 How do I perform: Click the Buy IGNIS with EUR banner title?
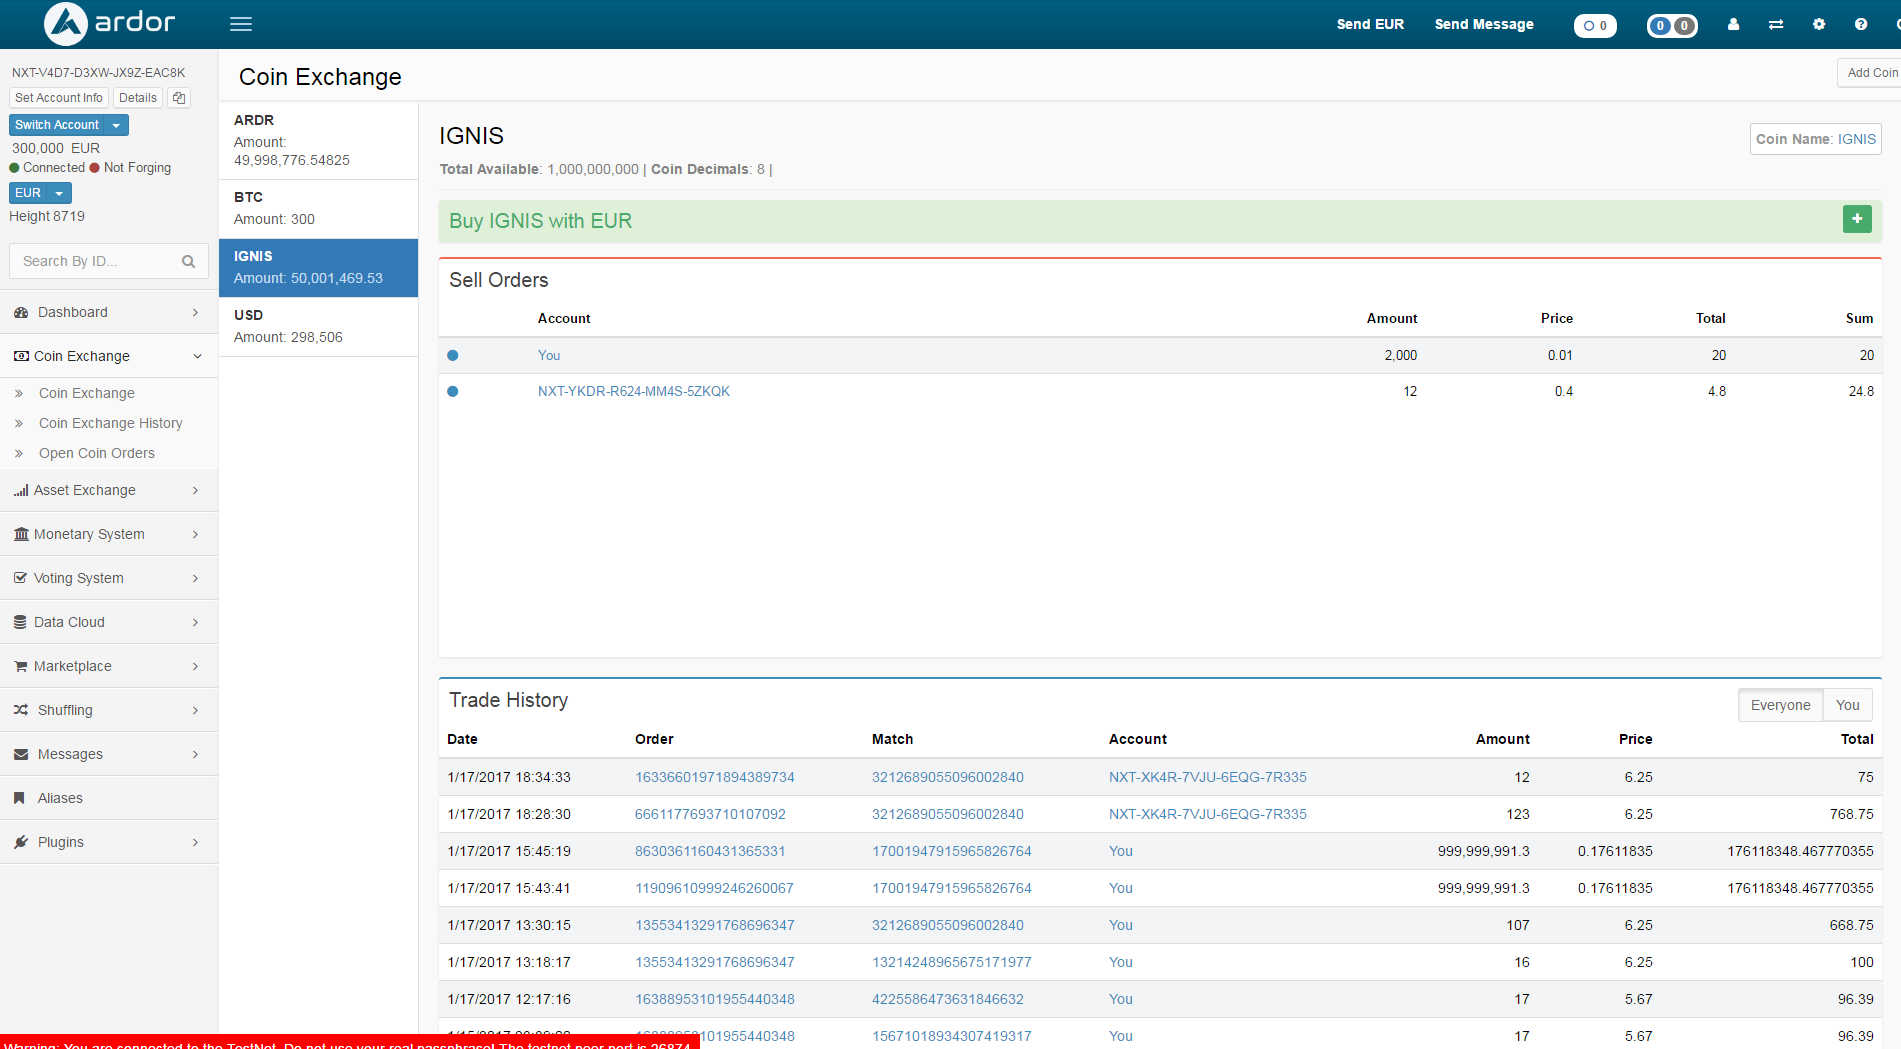541,221
